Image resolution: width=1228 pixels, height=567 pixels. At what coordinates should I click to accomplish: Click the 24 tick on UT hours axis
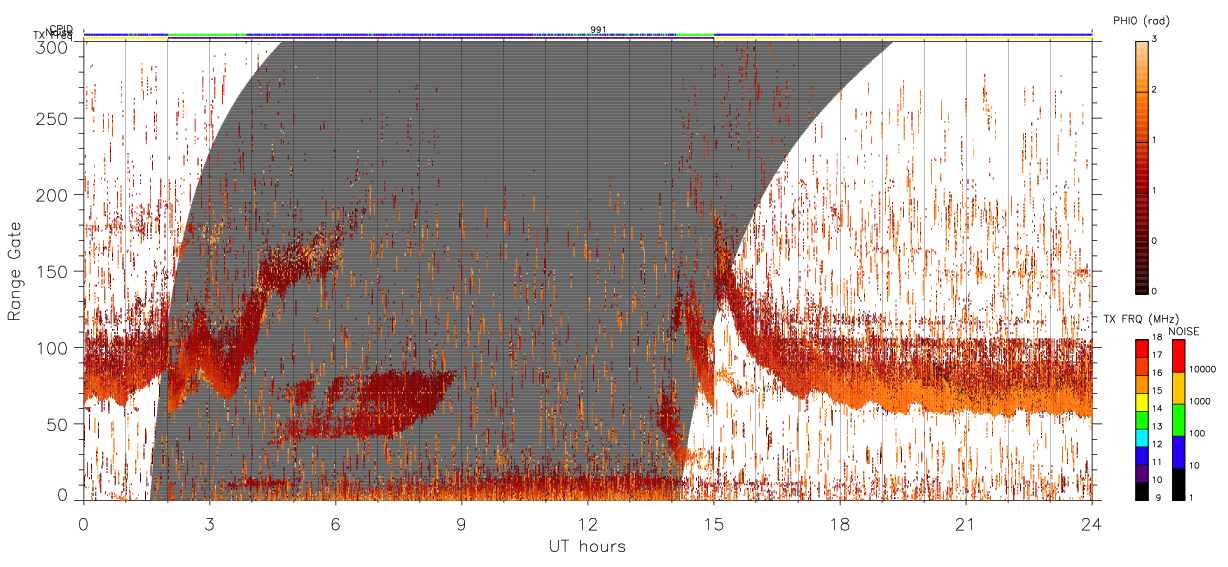[1092, 523]
